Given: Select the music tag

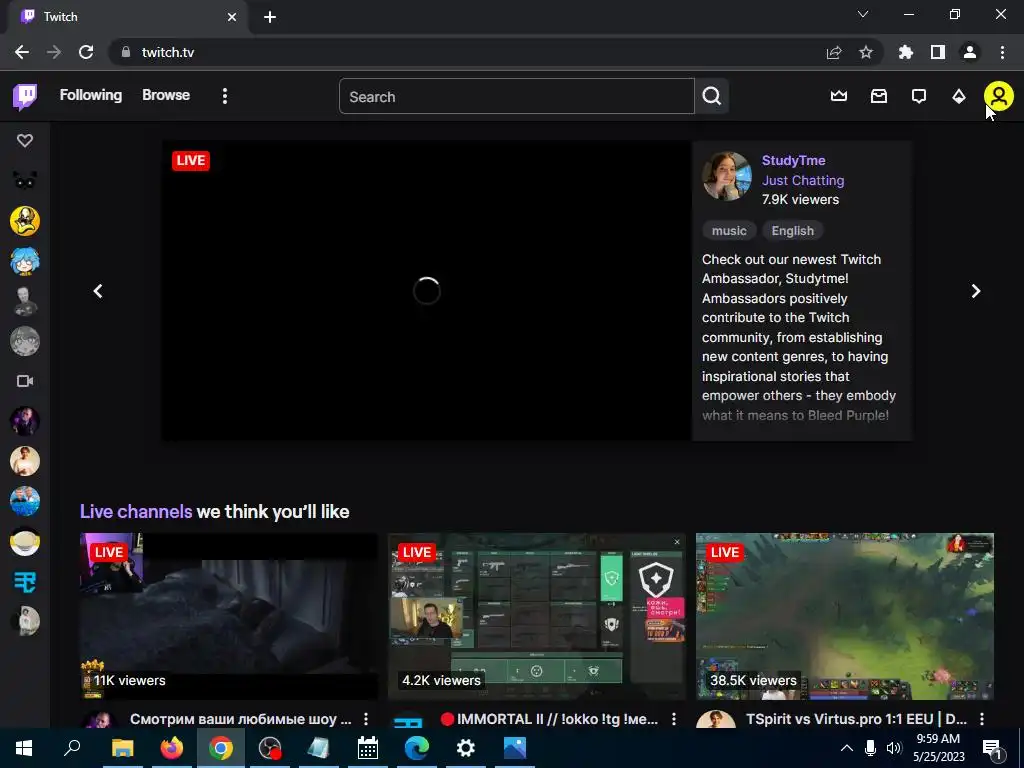Looking at the screenshot, I should click(729, 231).
